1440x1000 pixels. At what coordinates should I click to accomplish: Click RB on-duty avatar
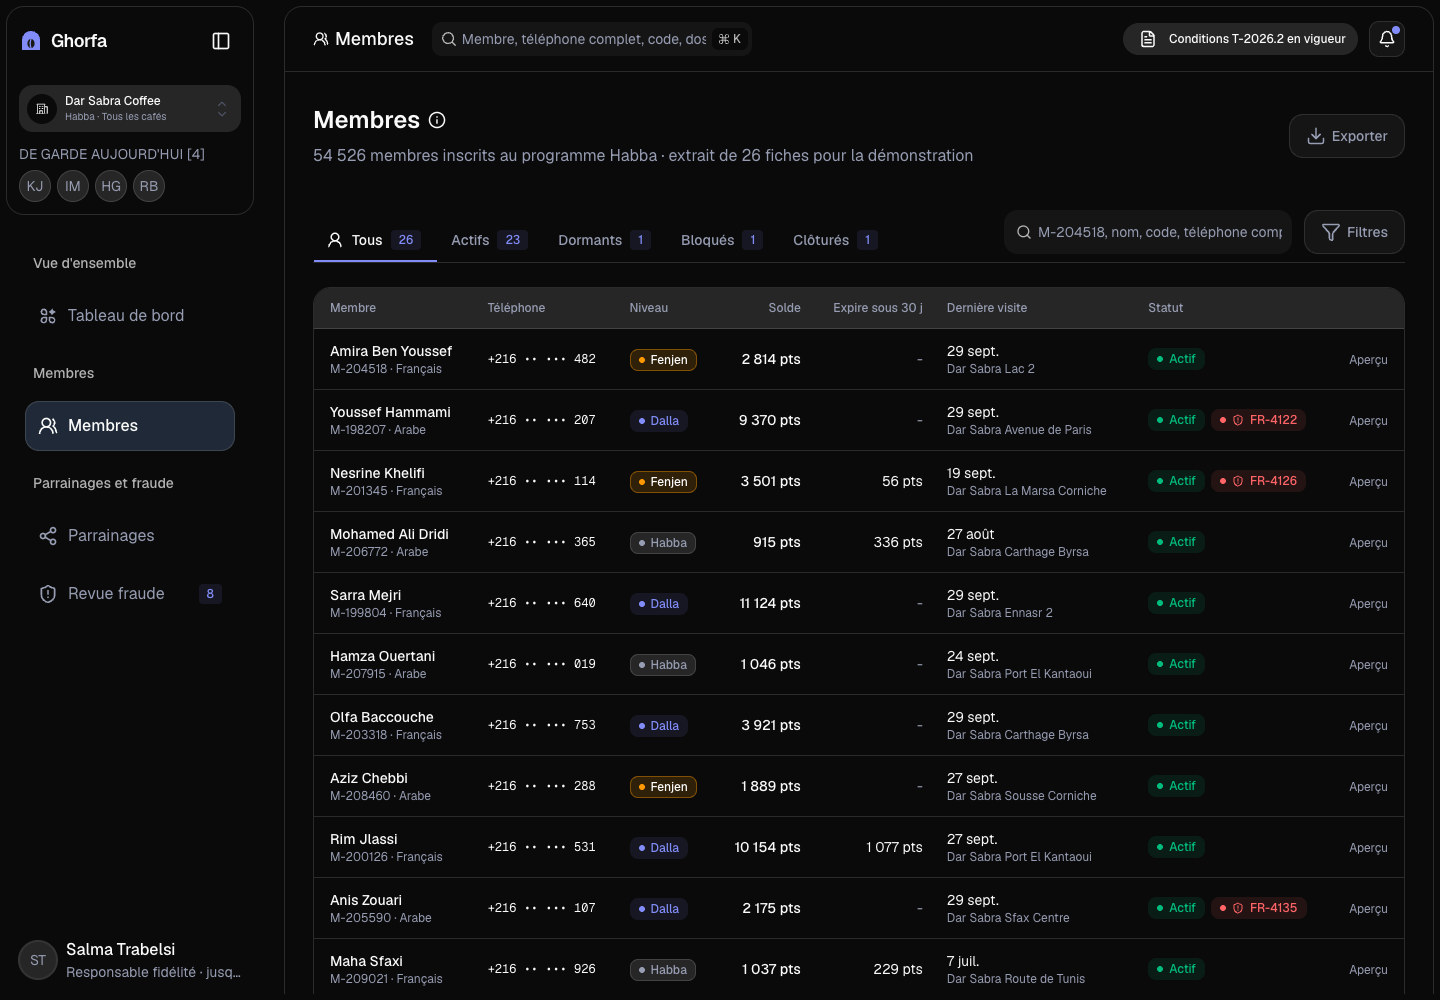(x=149, y=186)
